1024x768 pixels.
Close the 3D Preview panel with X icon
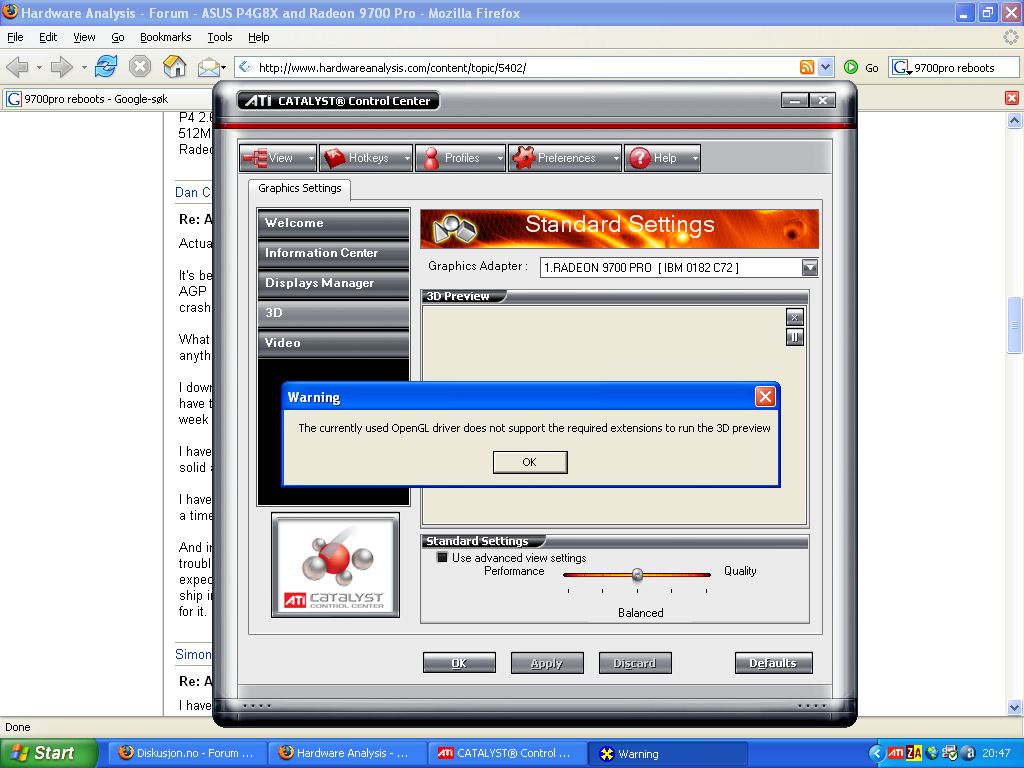pos(794,317)
